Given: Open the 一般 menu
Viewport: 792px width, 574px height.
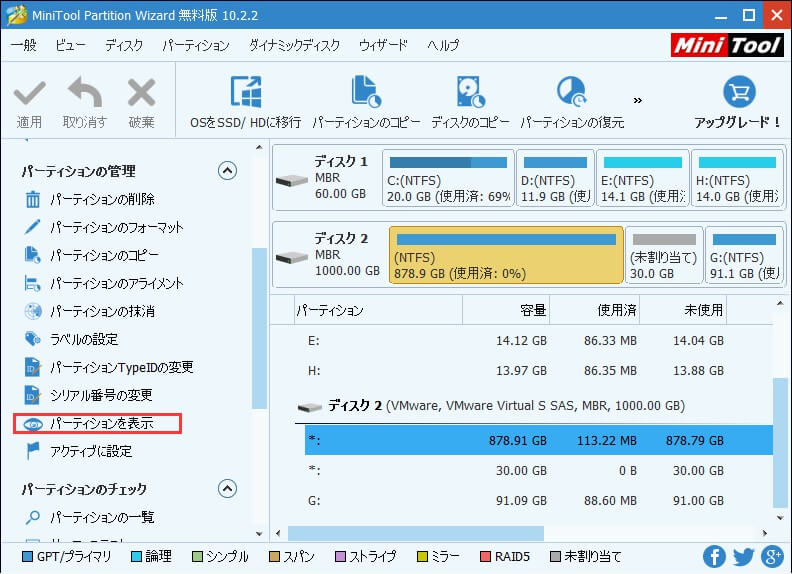Looking at the screenshot, I should click(x=24, y=45).
